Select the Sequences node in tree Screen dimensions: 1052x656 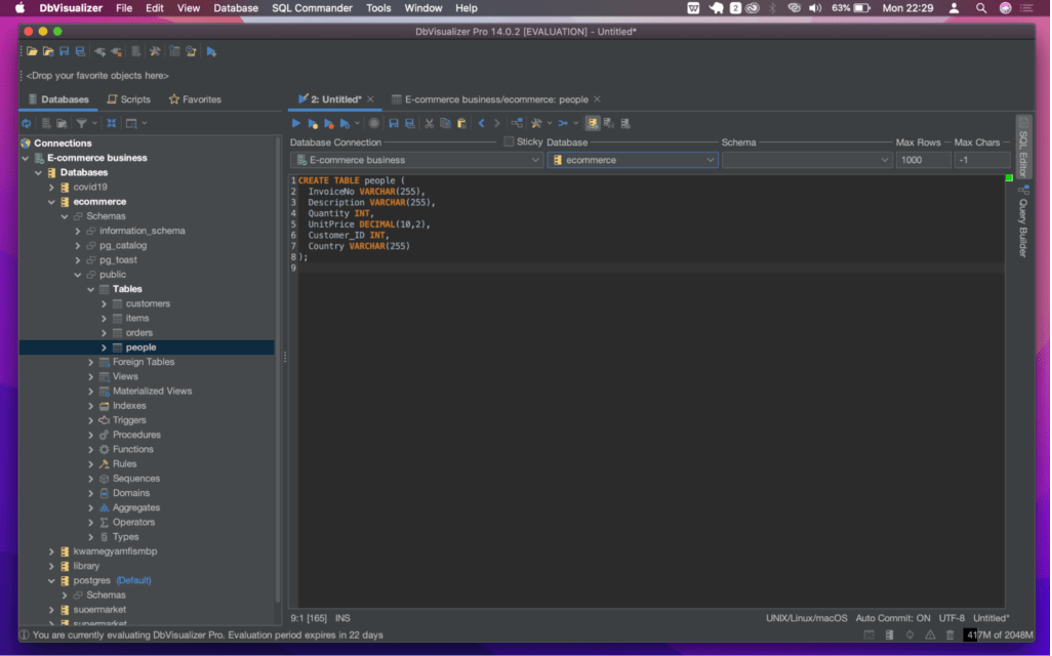(x=136, y=479)
